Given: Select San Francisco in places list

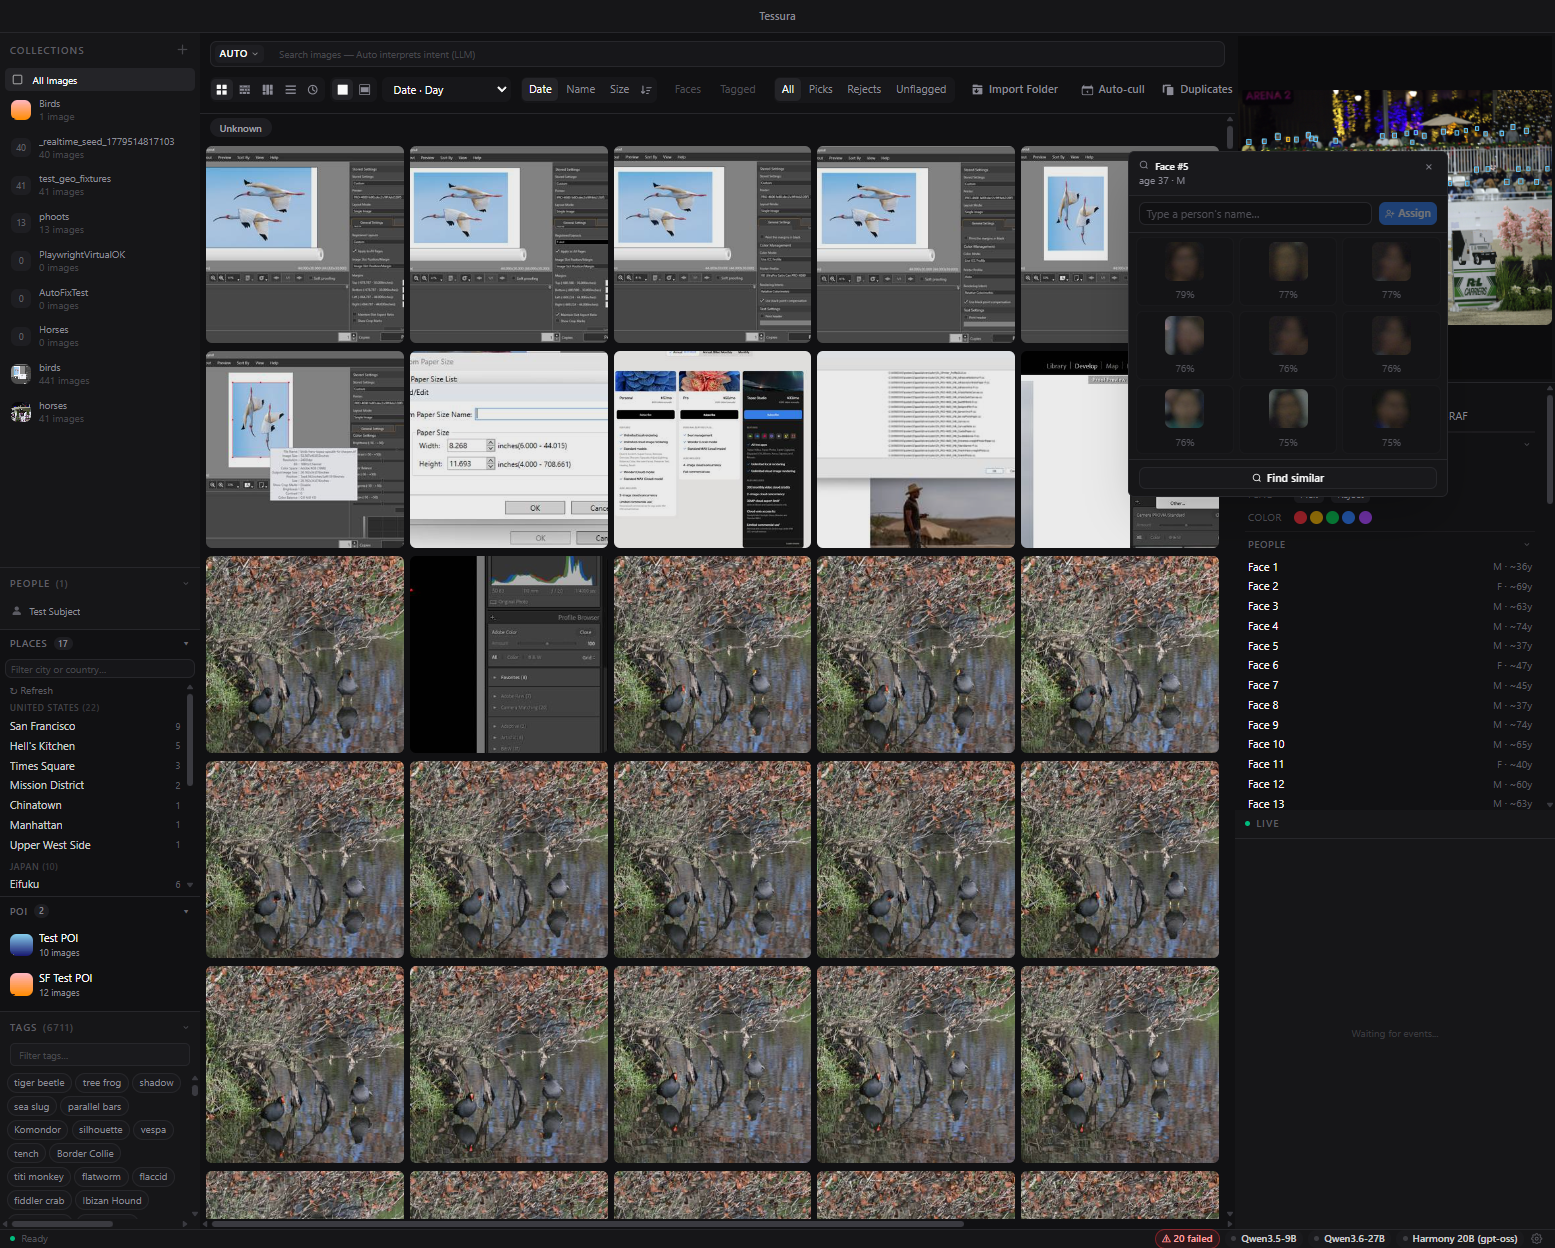Looking at the screenshot, I should click(95, 727).
